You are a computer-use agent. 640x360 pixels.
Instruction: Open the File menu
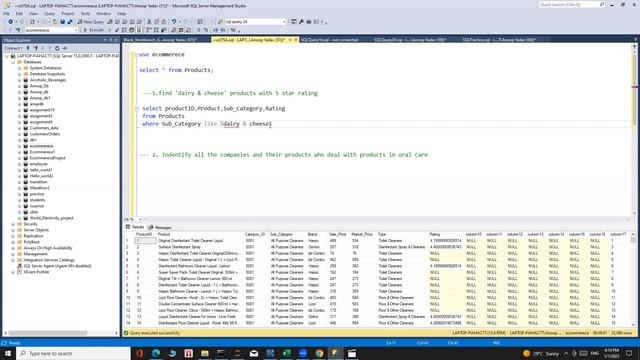coord(7,13)
